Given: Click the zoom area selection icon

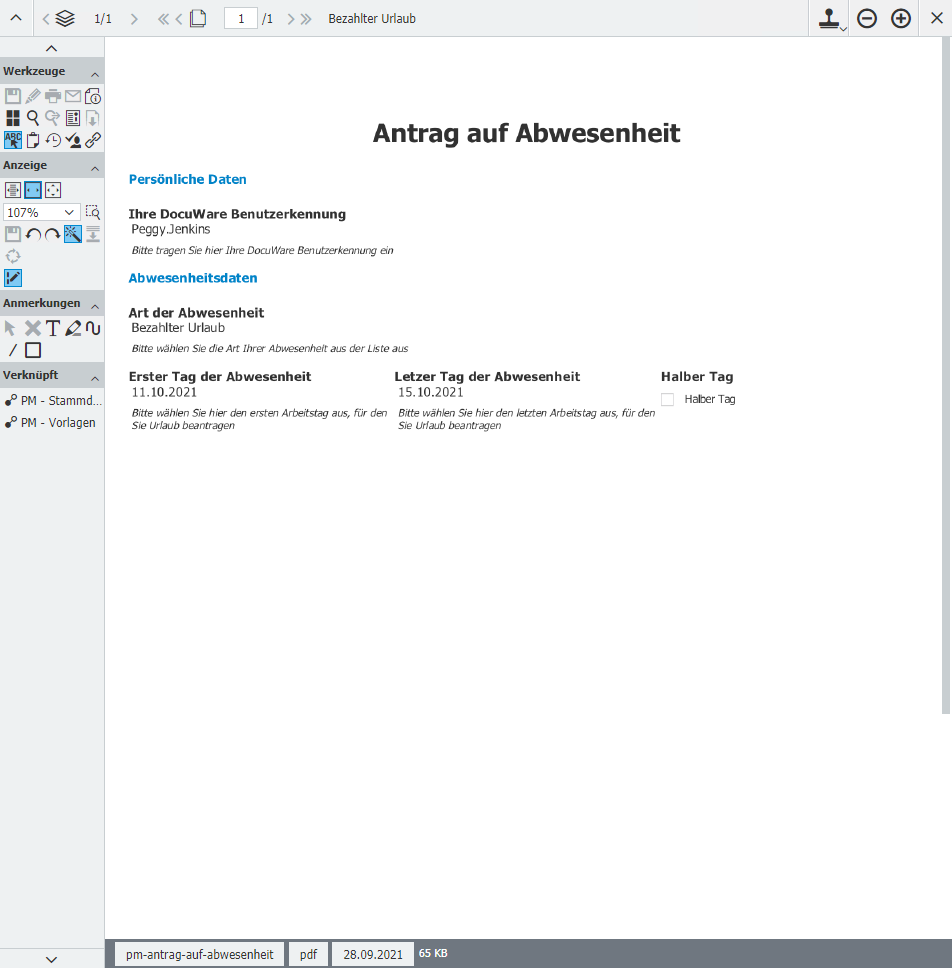Looking at the screenshot, I should [93, 212].
